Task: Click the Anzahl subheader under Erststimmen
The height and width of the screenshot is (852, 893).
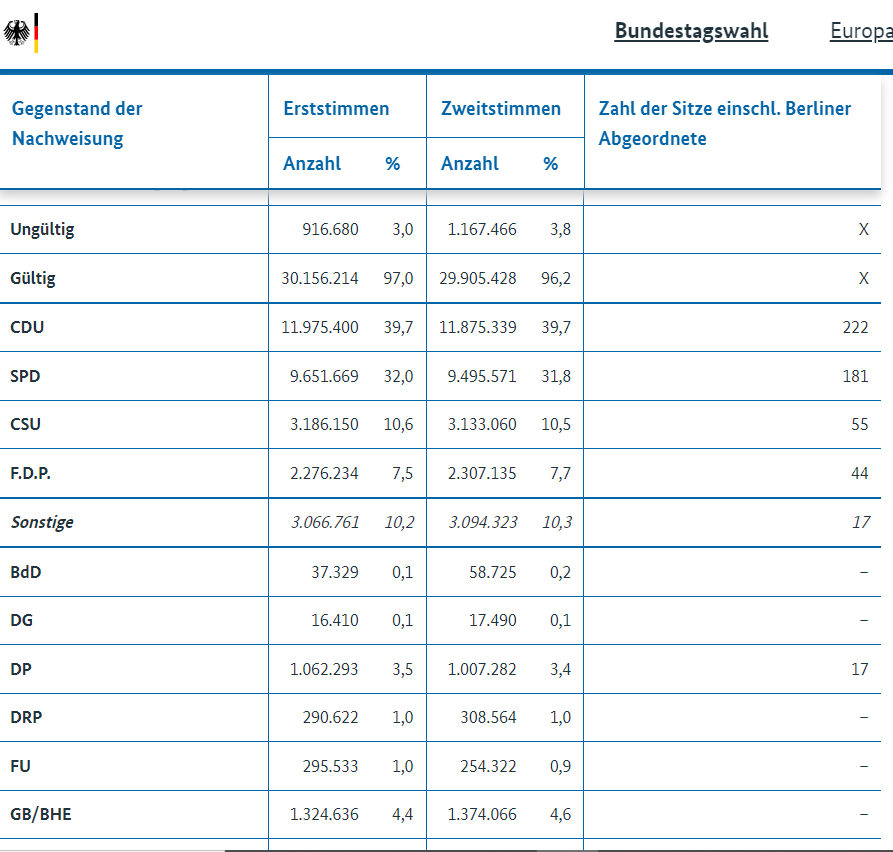Action: [x=312, y=163]
